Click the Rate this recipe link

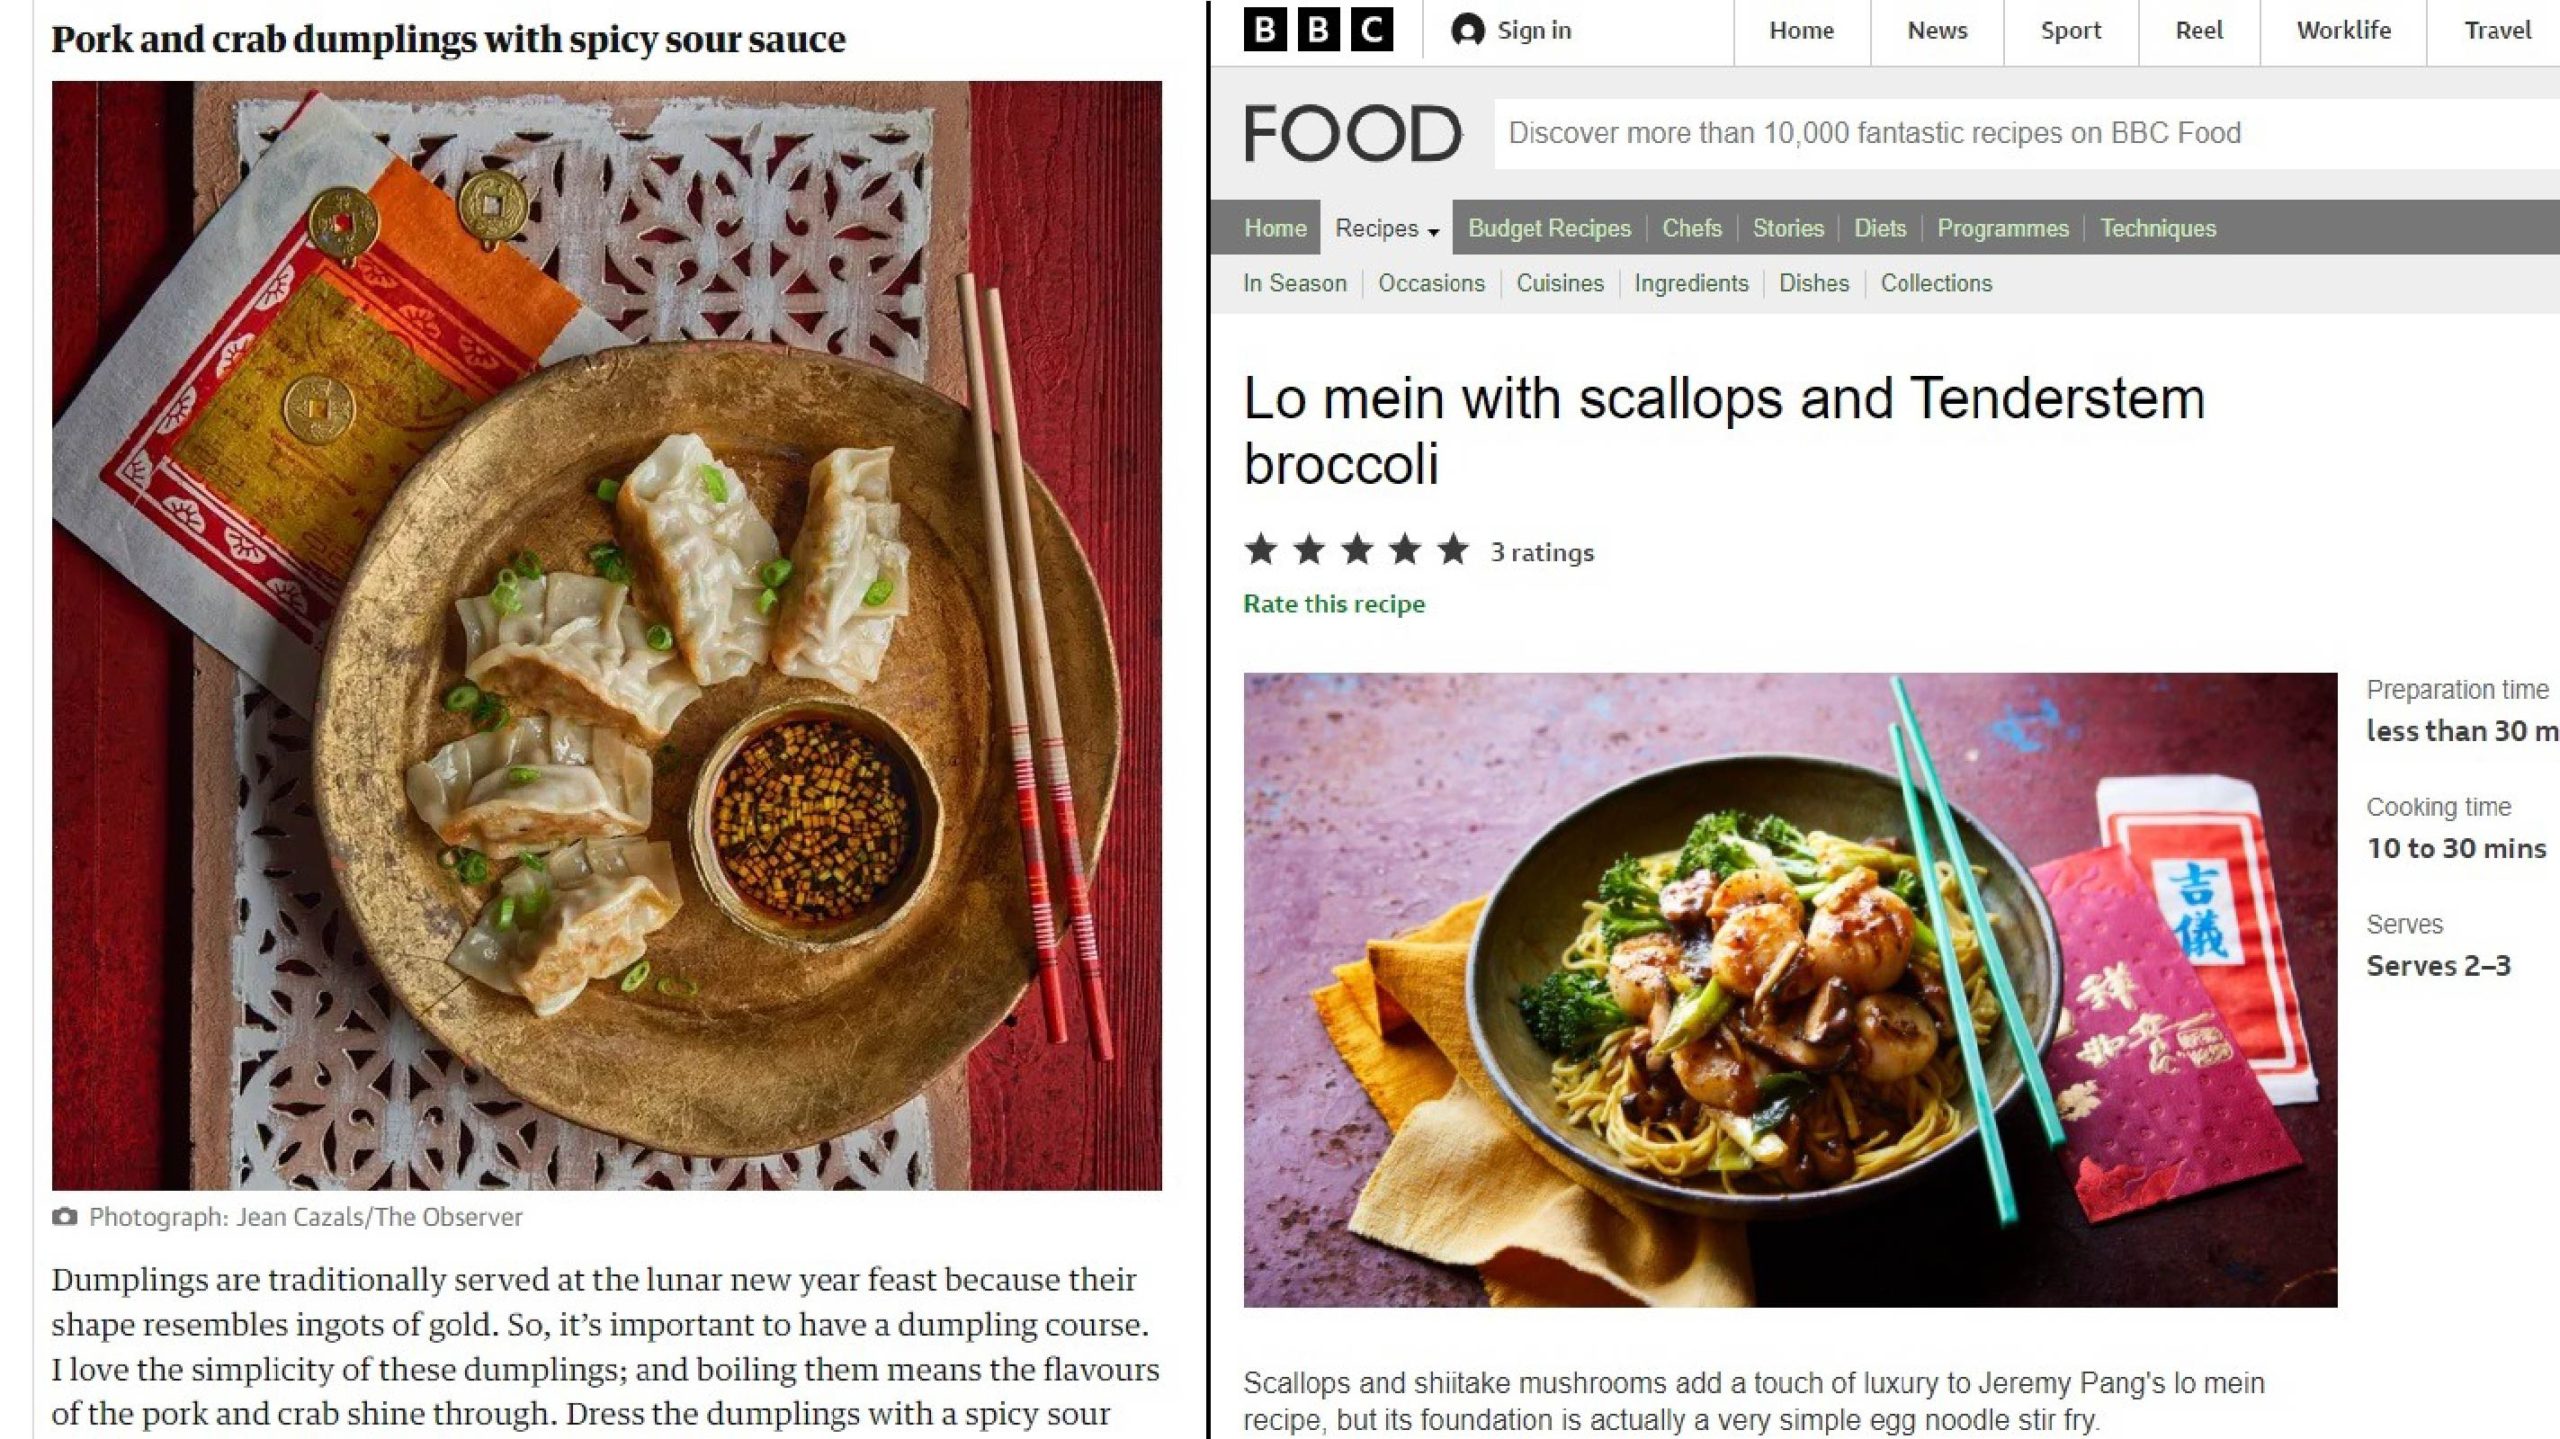click(1334, 604)
